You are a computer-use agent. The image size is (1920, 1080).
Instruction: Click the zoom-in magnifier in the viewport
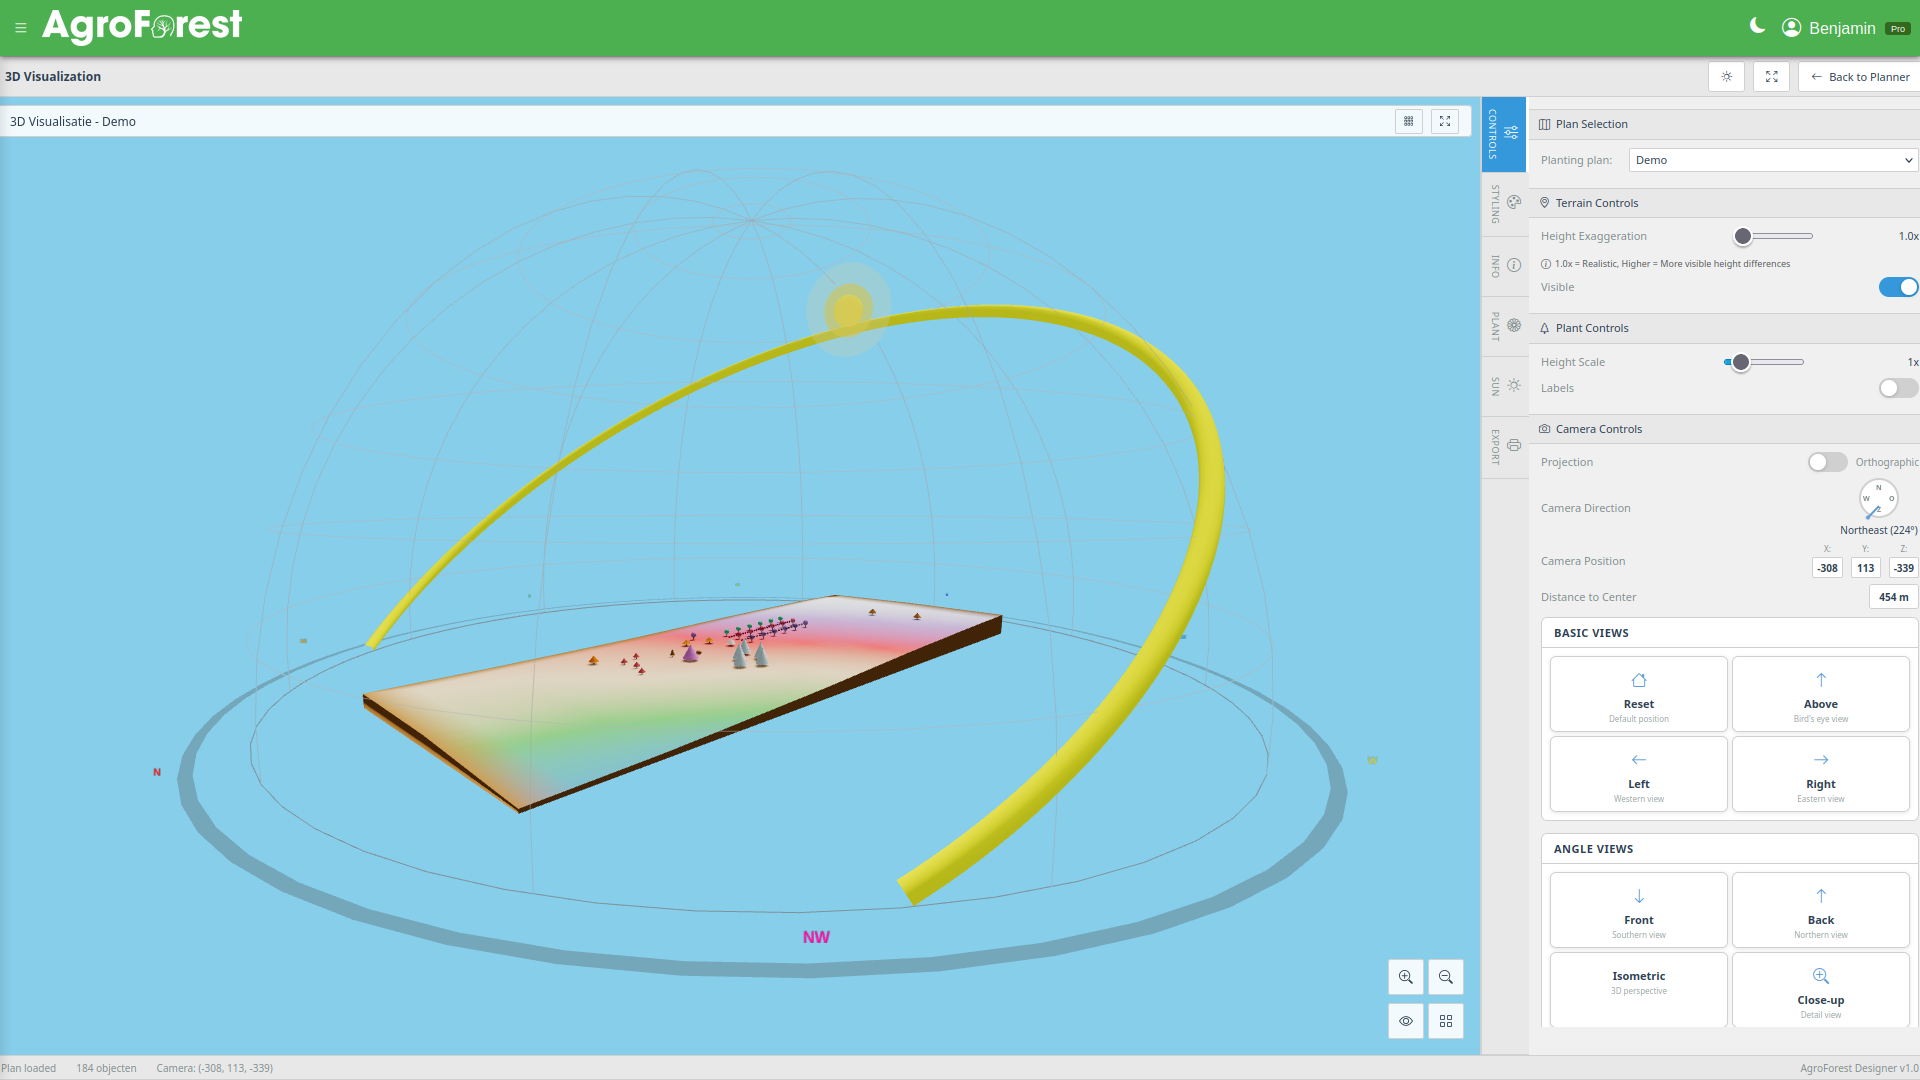(x=1405, y=977)
